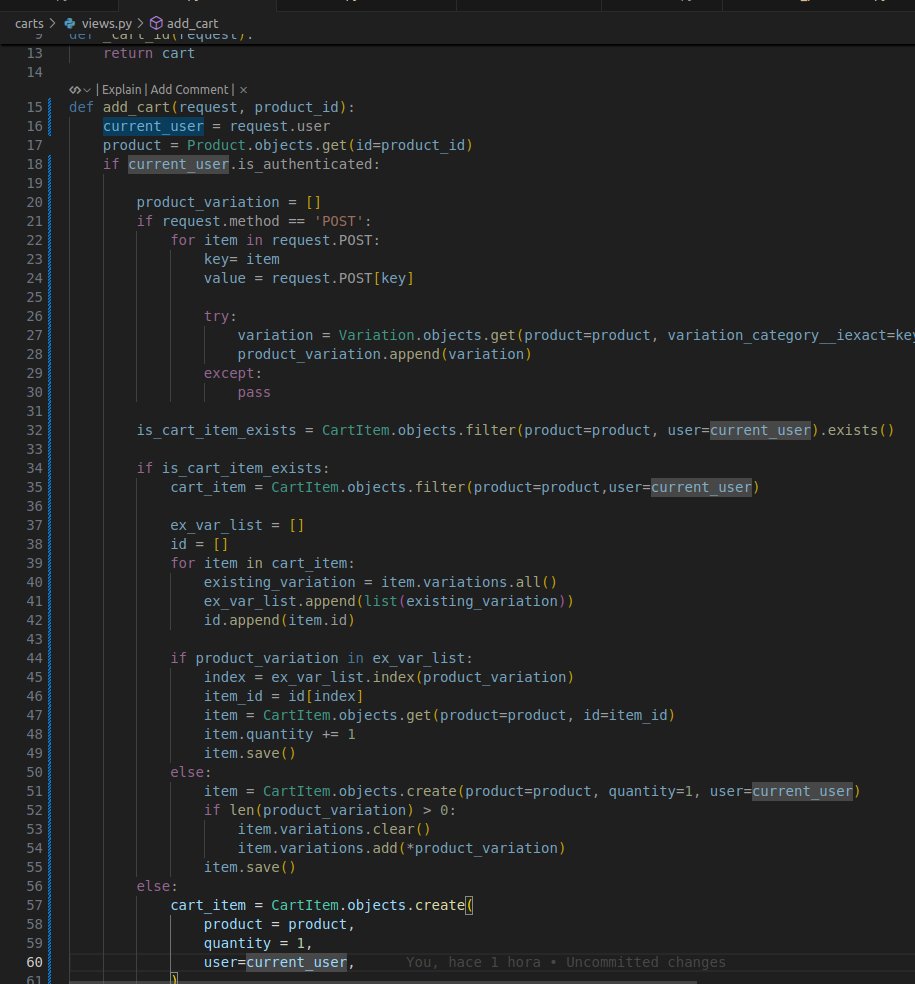Expand chevron after 'views.py' breadcrumb
This screenshot has height=984, width=915.
pyautogui.click(x=141, y=23)
